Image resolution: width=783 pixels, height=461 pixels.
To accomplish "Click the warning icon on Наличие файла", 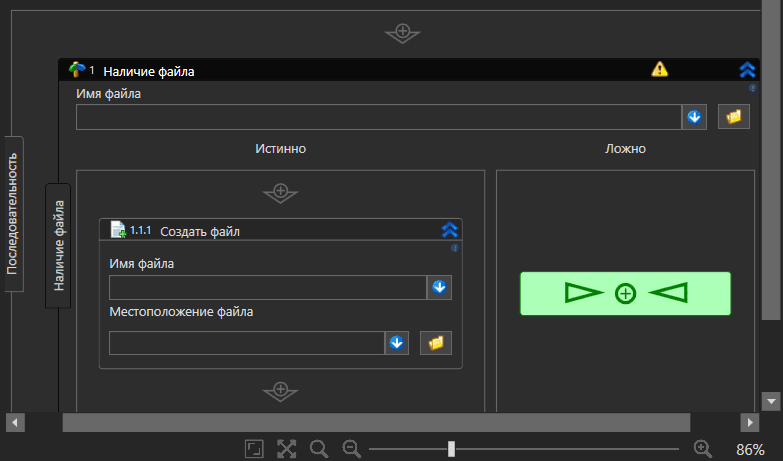I will [659, 69].
